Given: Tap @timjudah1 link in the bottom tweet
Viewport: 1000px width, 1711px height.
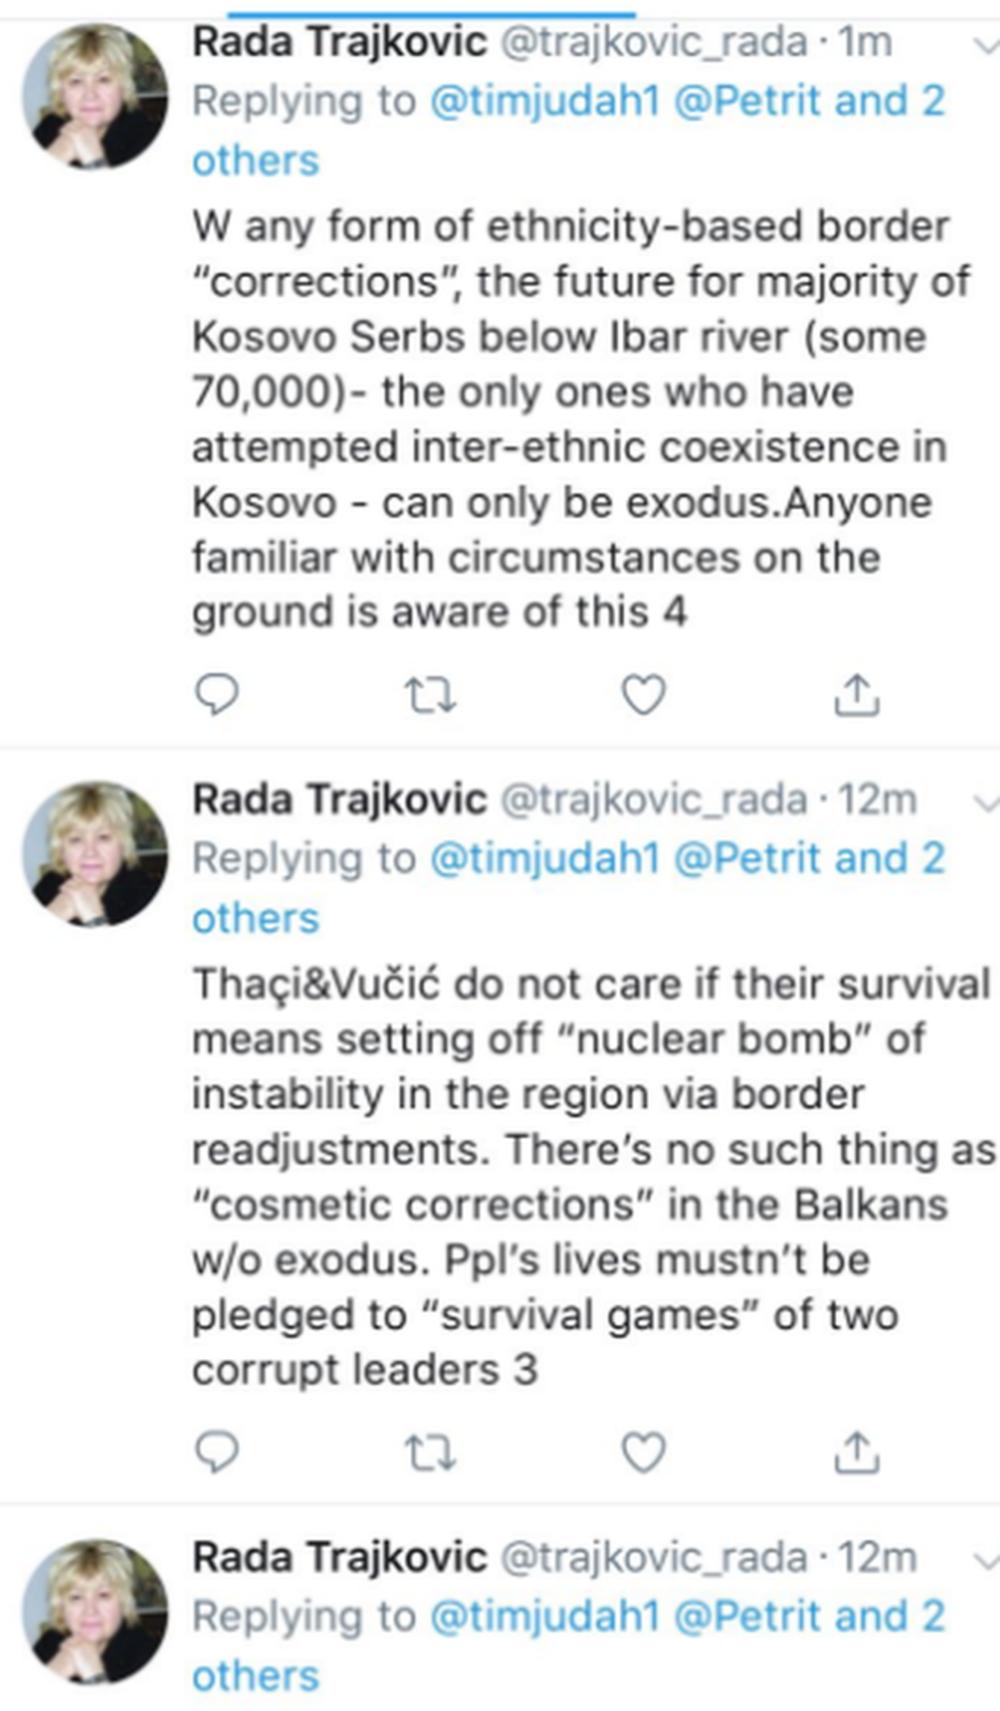Looking at the screenshot, I should [545, 1617].
